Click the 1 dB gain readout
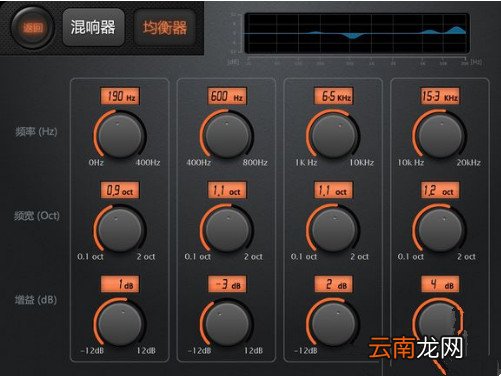This screenshot has height=376, width=501. 120,284
